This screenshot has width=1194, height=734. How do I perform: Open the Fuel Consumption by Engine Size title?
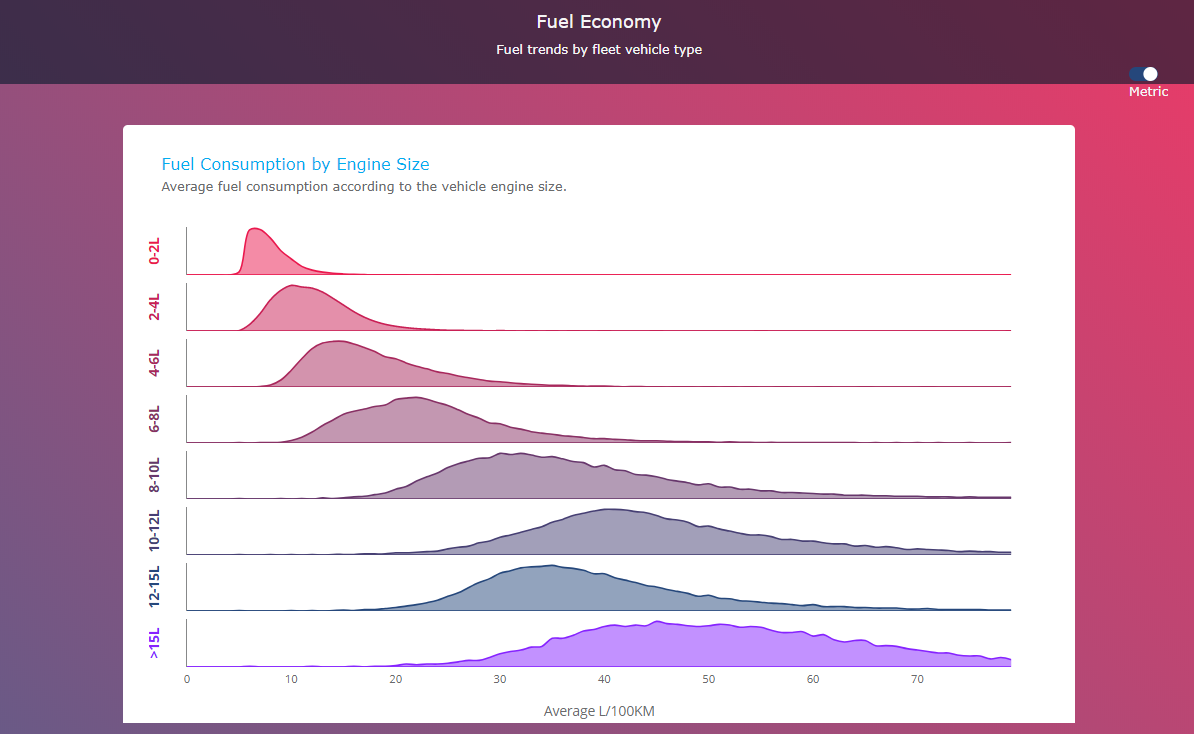point(295,164)
